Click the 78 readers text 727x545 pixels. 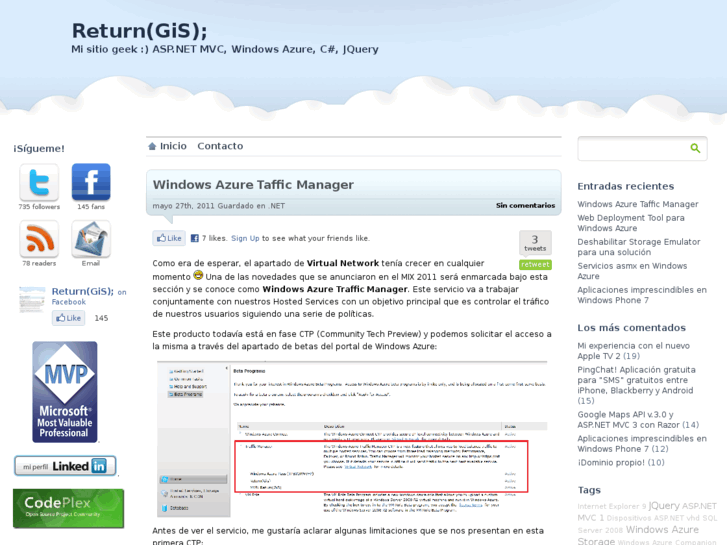(39, 263)
